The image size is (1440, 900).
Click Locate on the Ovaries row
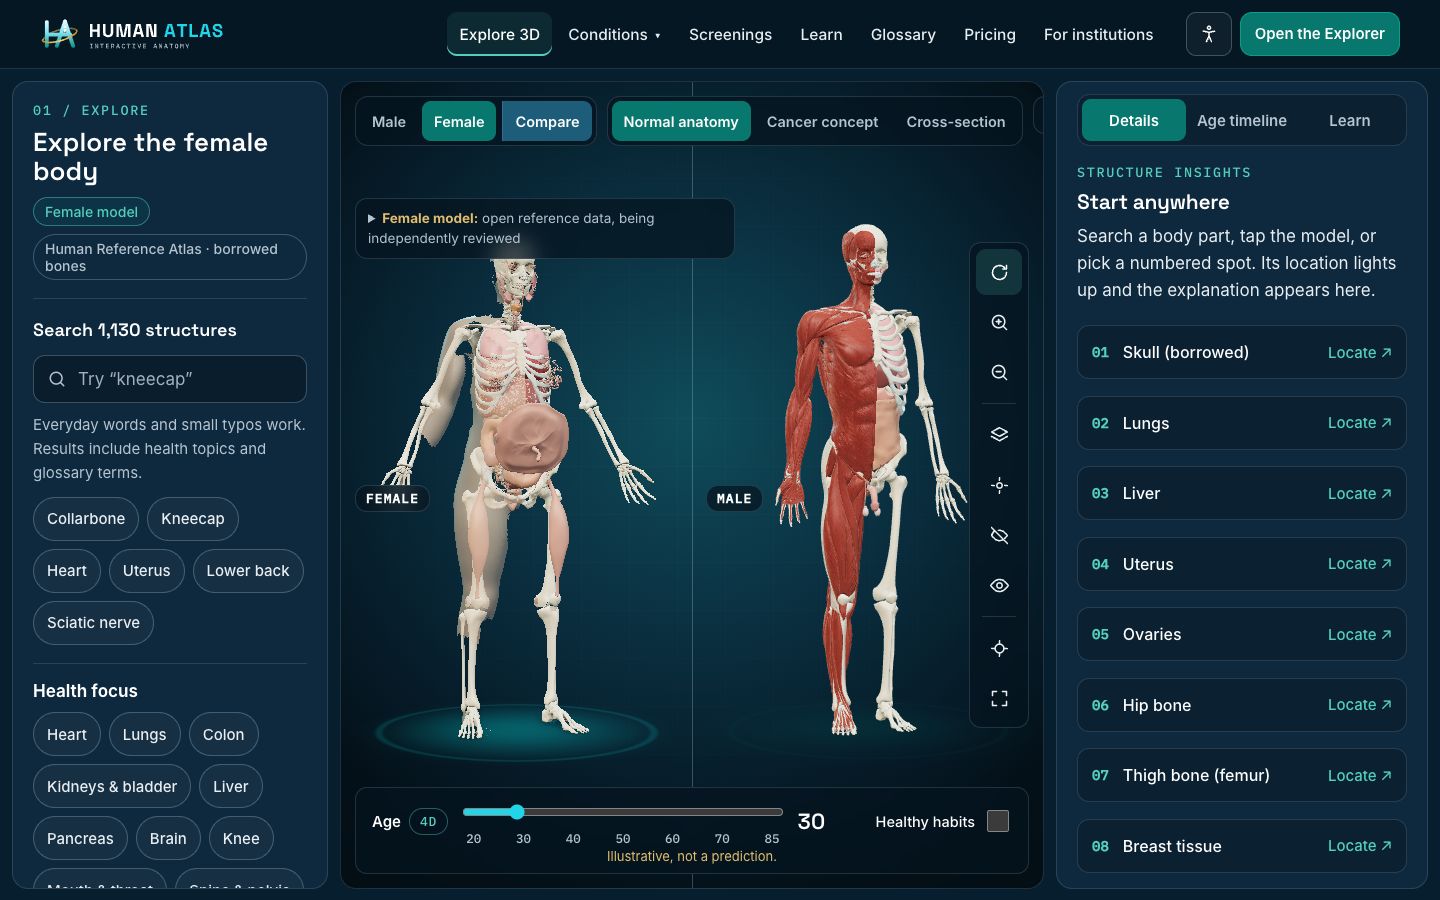(x=1359, y=635)
